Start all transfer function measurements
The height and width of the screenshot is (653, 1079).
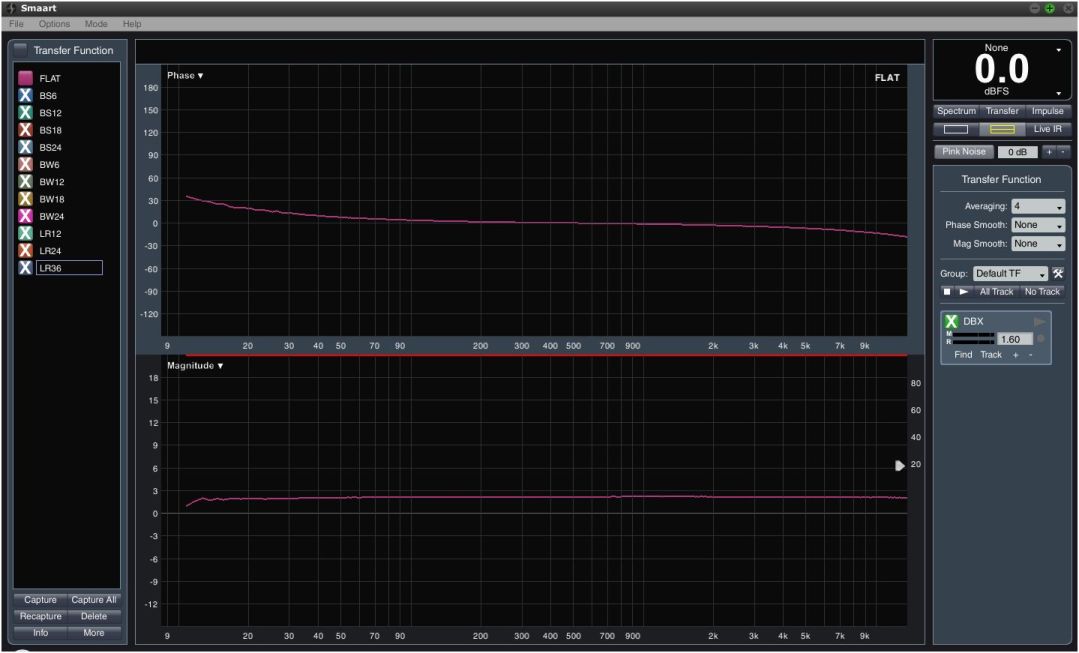coord(963,292)
